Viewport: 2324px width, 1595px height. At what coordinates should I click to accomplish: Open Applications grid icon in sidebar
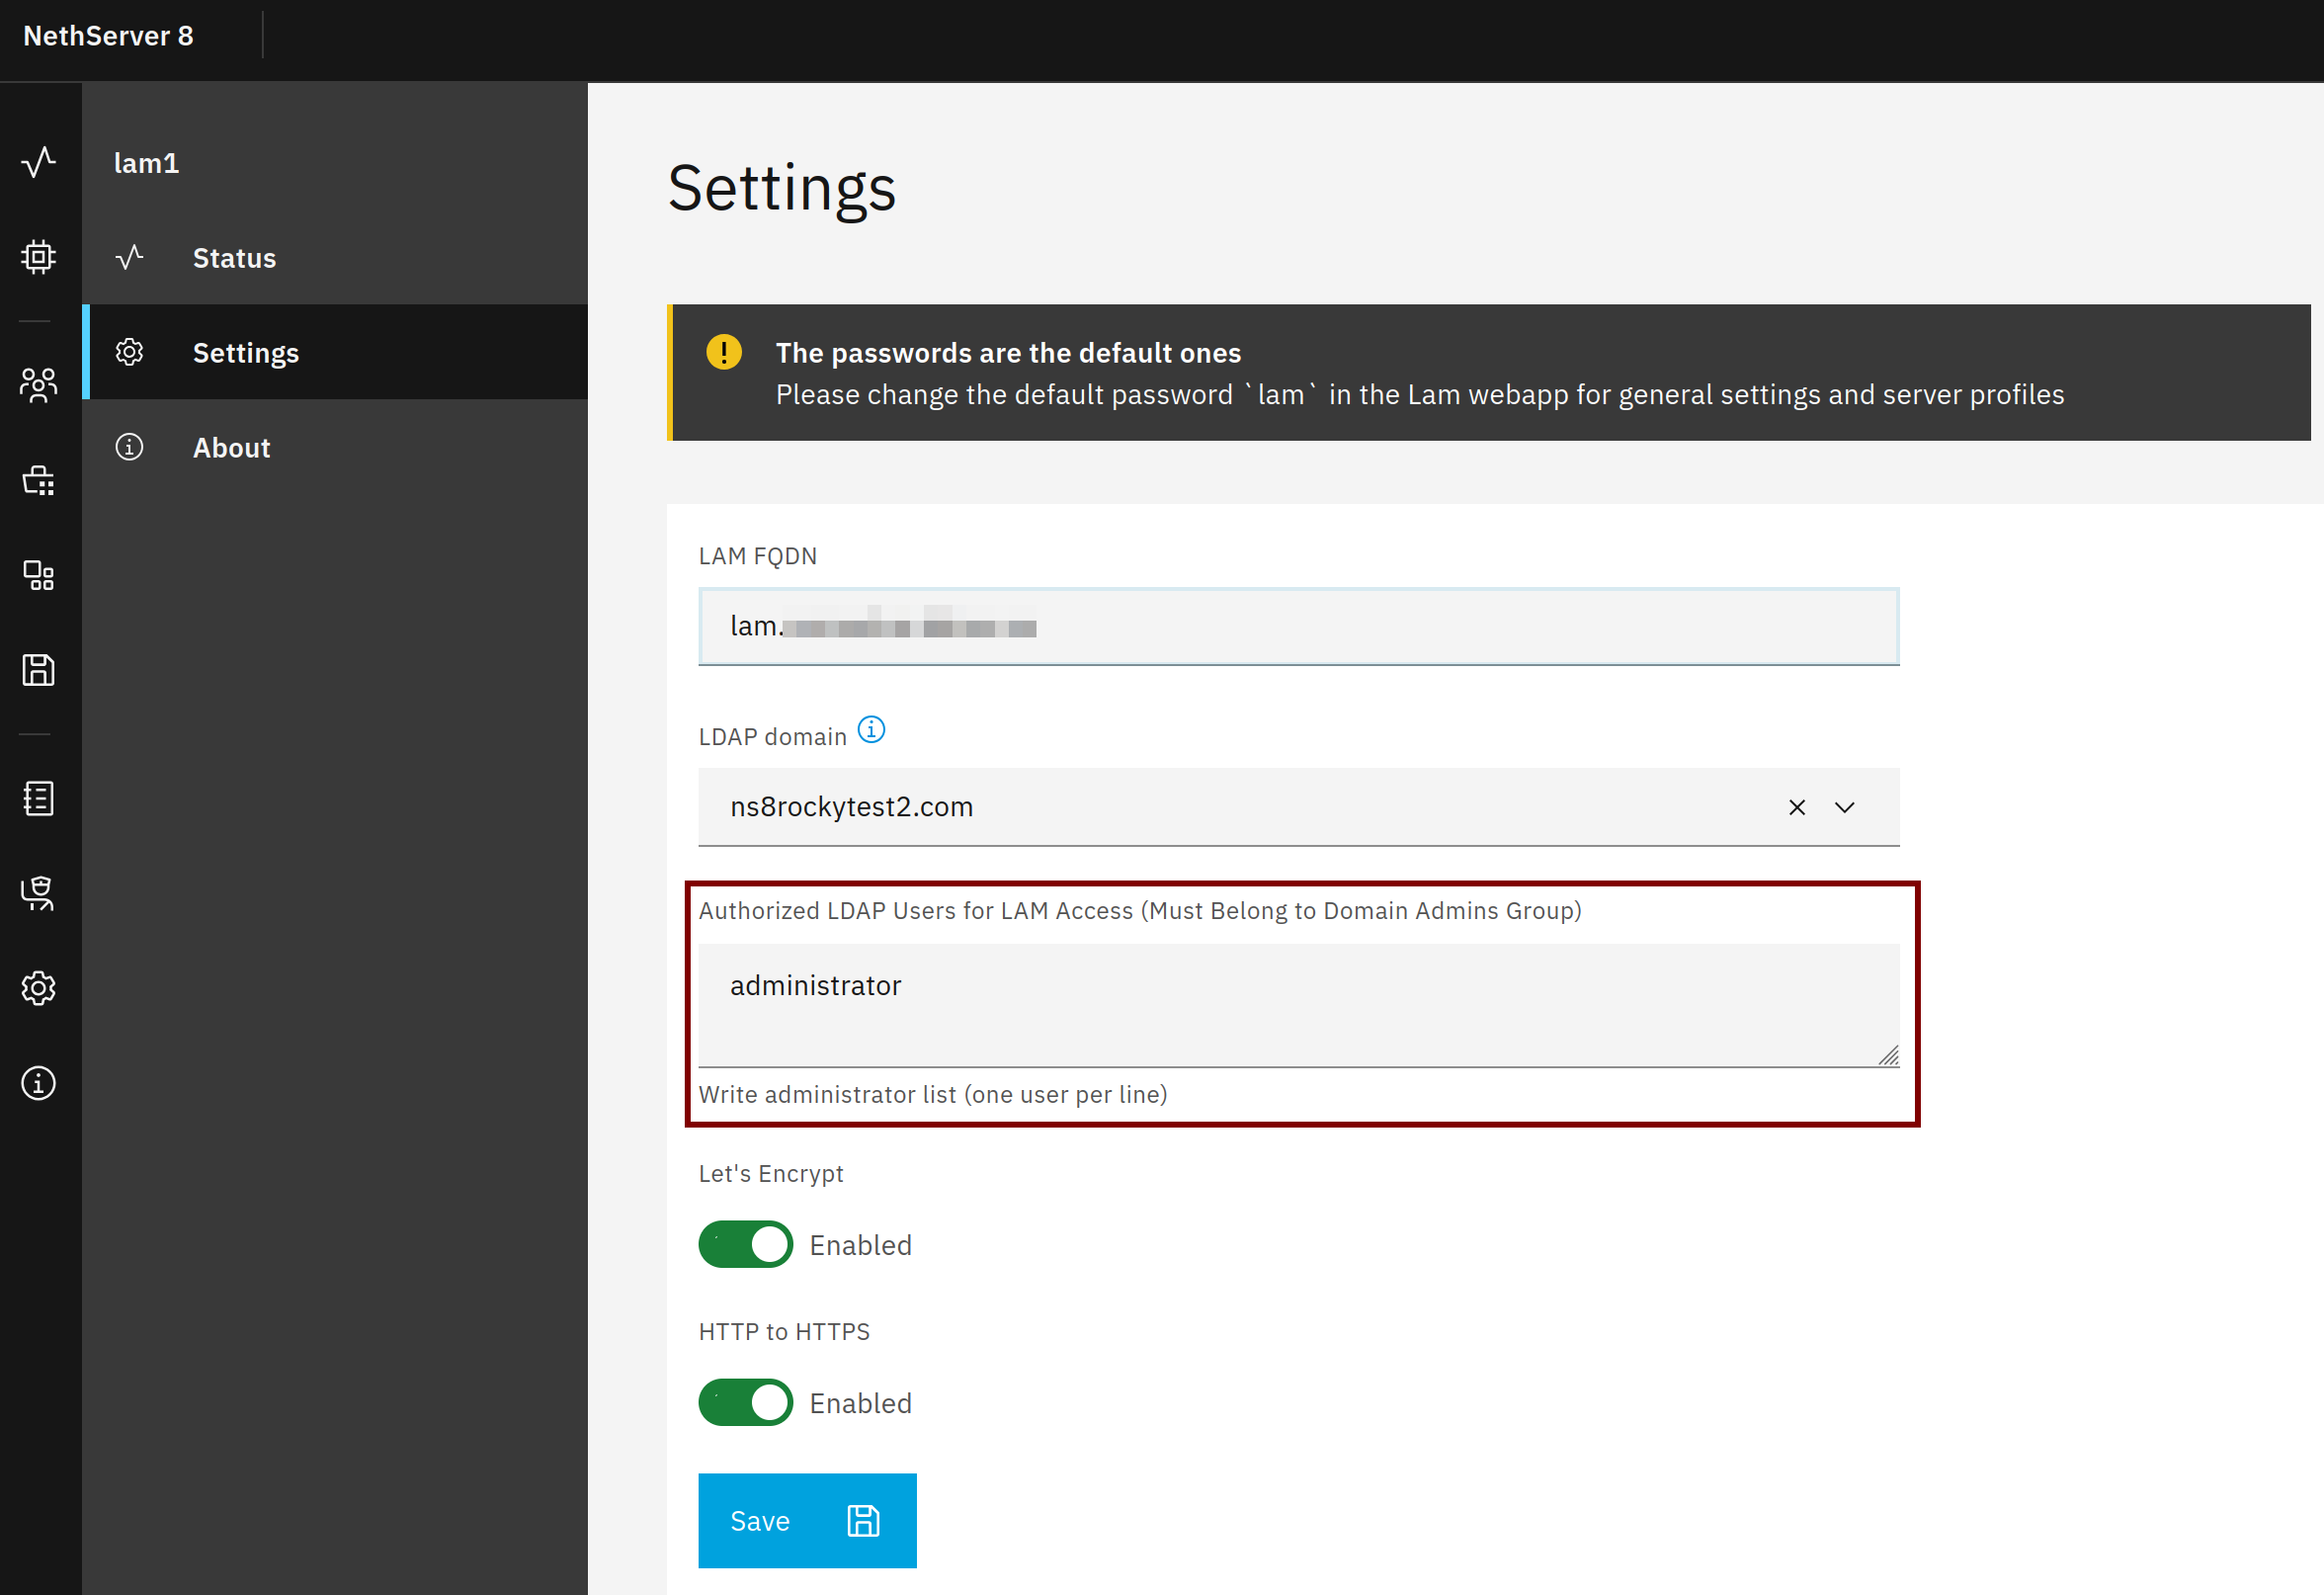coord(38,575)
